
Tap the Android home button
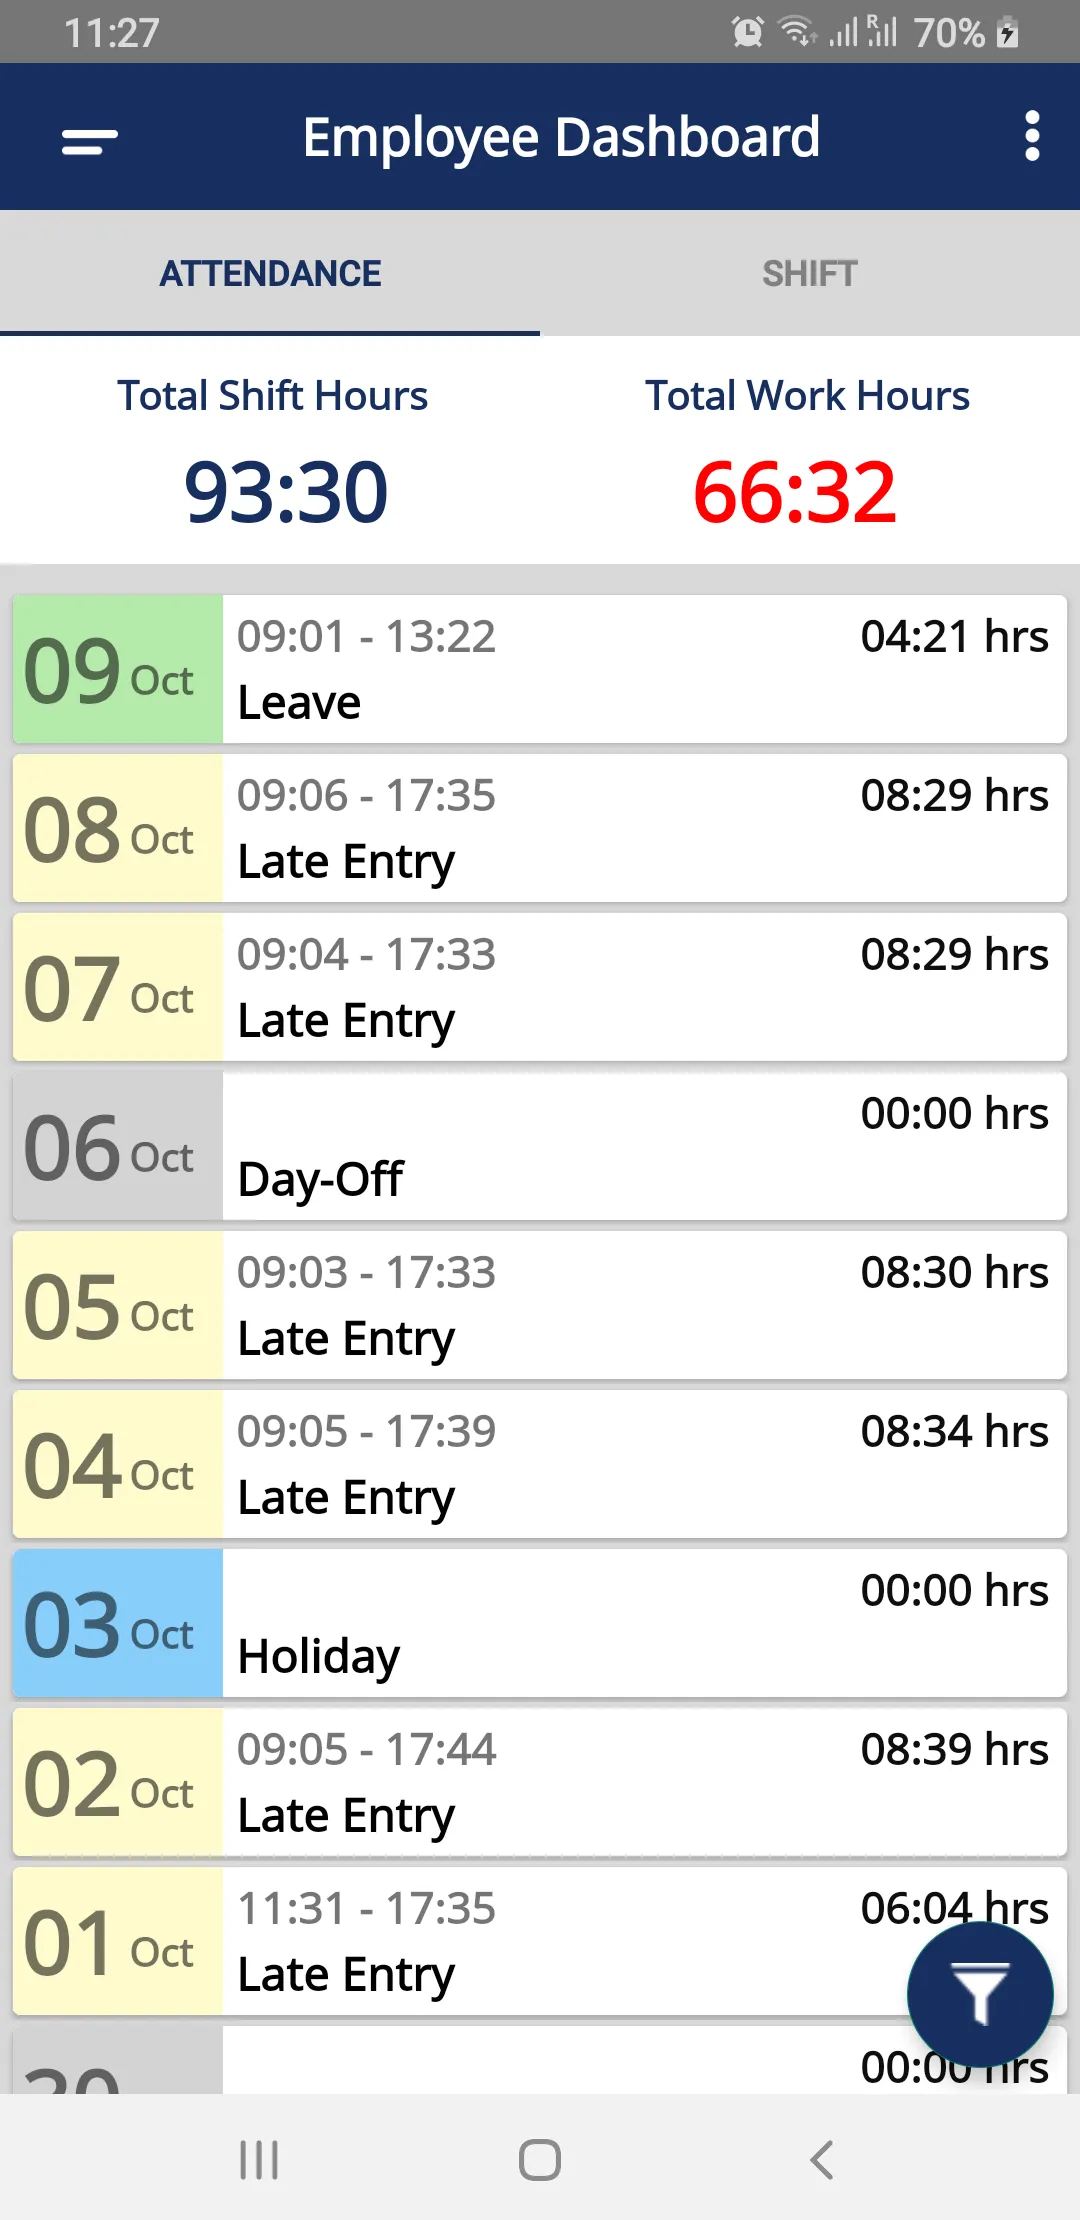coord(540,2160)
